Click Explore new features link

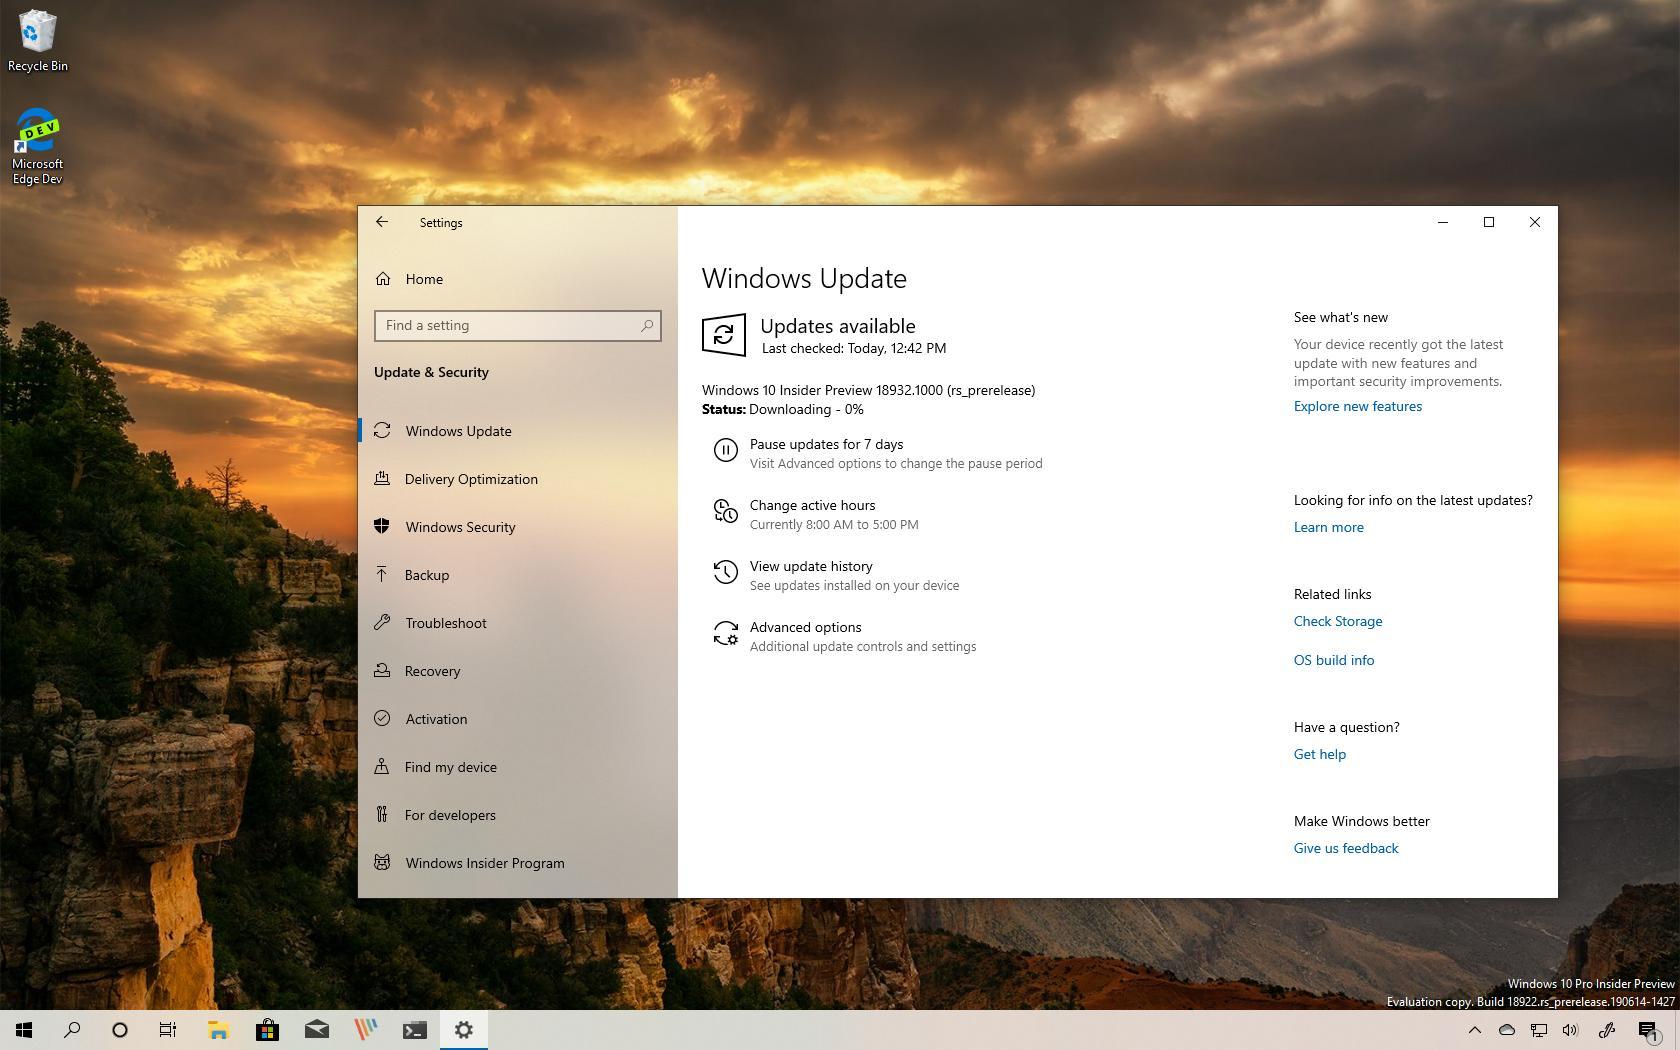(1357, 406)
